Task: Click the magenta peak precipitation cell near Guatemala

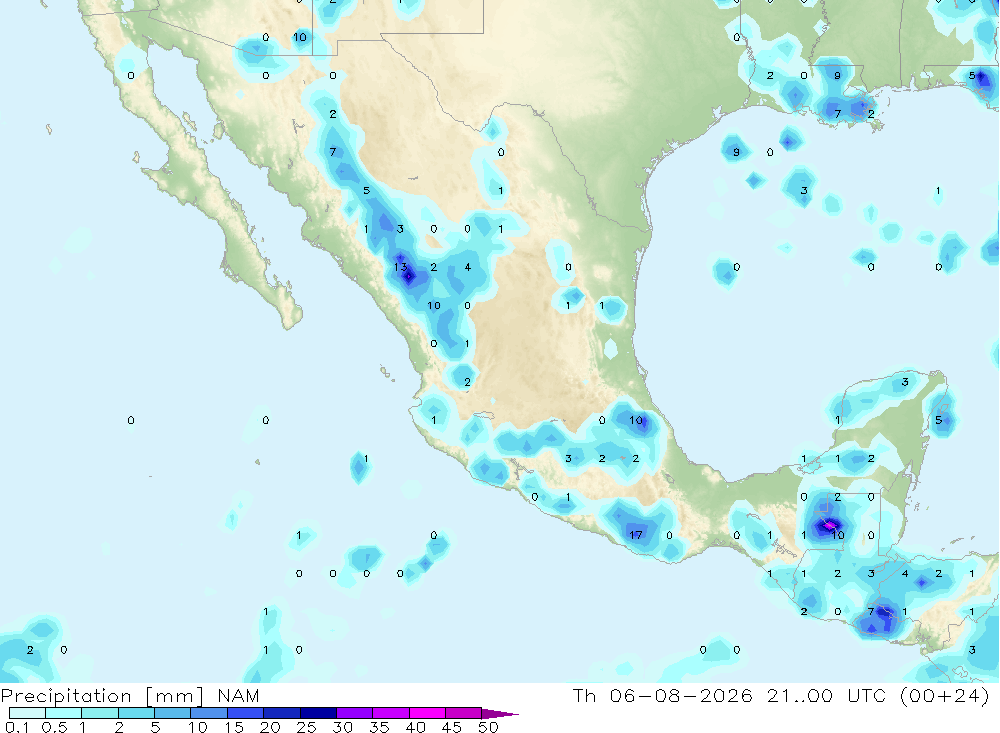Action: (x=830, y=525)
